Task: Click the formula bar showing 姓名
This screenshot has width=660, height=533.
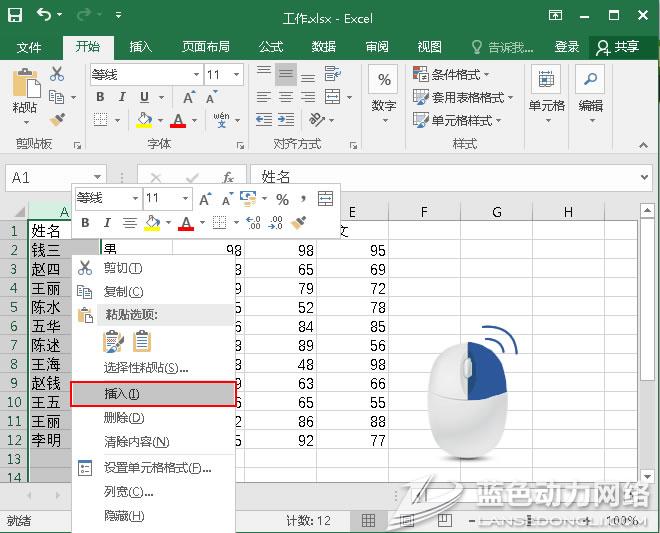Action: tap(450, 177)
